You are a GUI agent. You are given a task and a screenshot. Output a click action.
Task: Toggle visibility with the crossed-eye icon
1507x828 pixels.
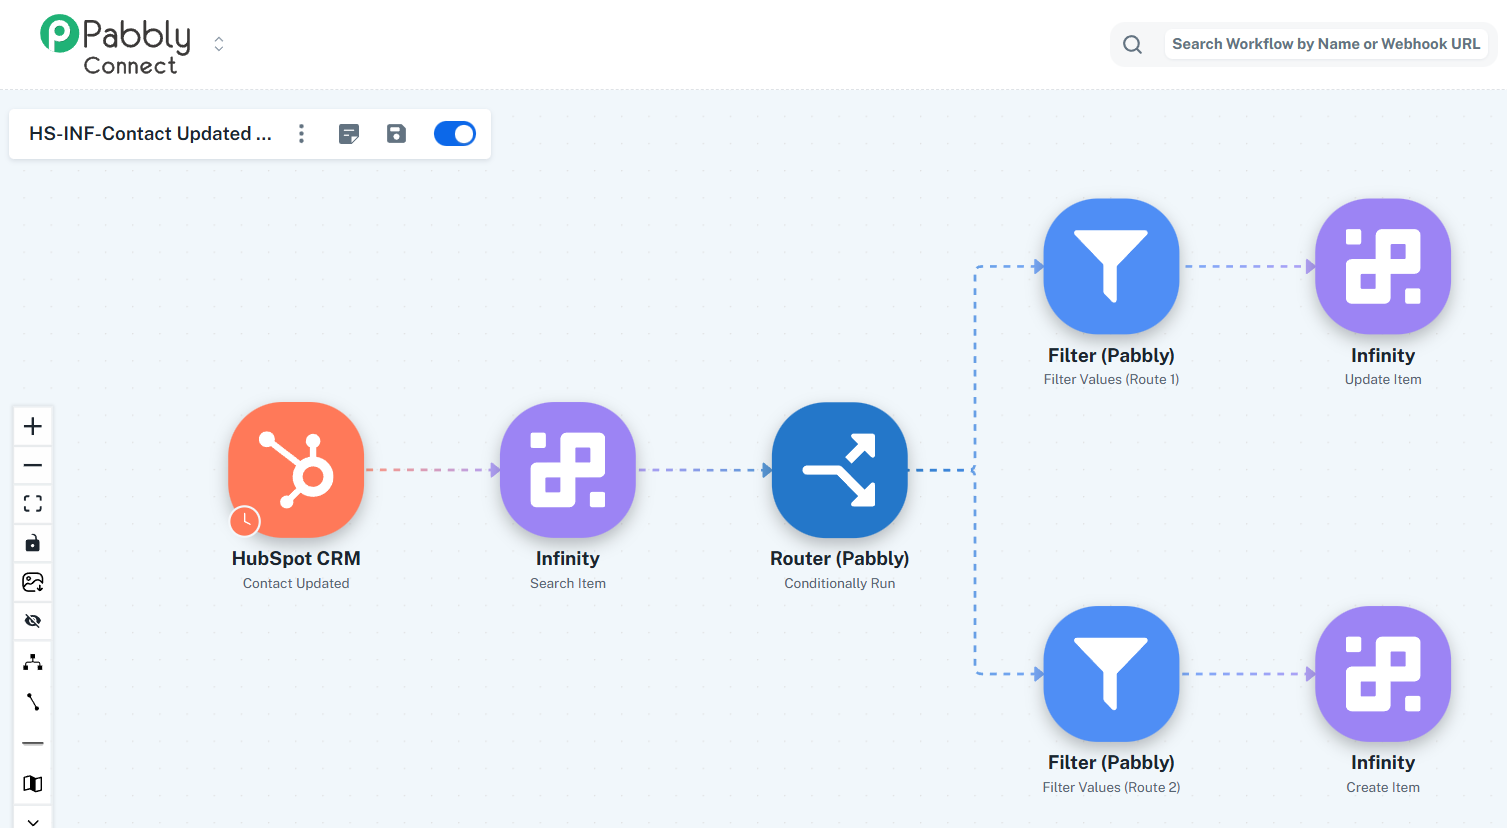tap(33, 621)
